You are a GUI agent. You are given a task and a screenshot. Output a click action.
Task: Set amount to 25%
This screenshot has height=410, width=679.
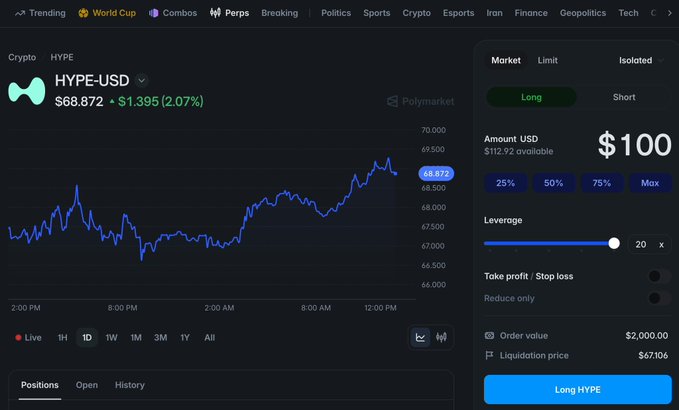pos(505,183)
